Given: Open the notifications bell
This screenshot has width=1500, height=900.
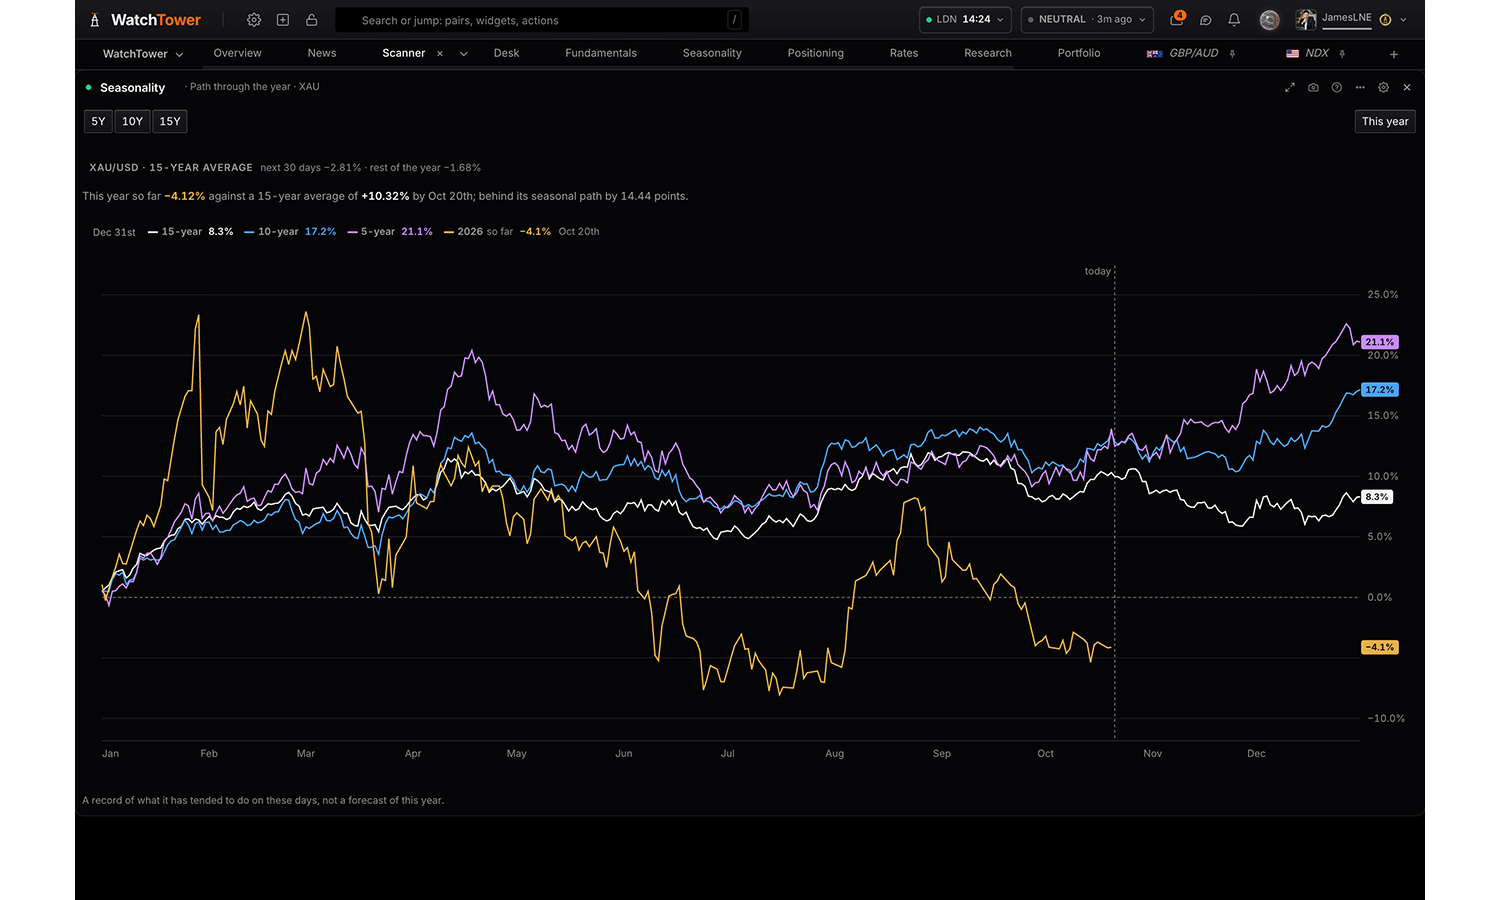Looking at the screenshot, I should pyautogui.click(x=1234, y=20).
